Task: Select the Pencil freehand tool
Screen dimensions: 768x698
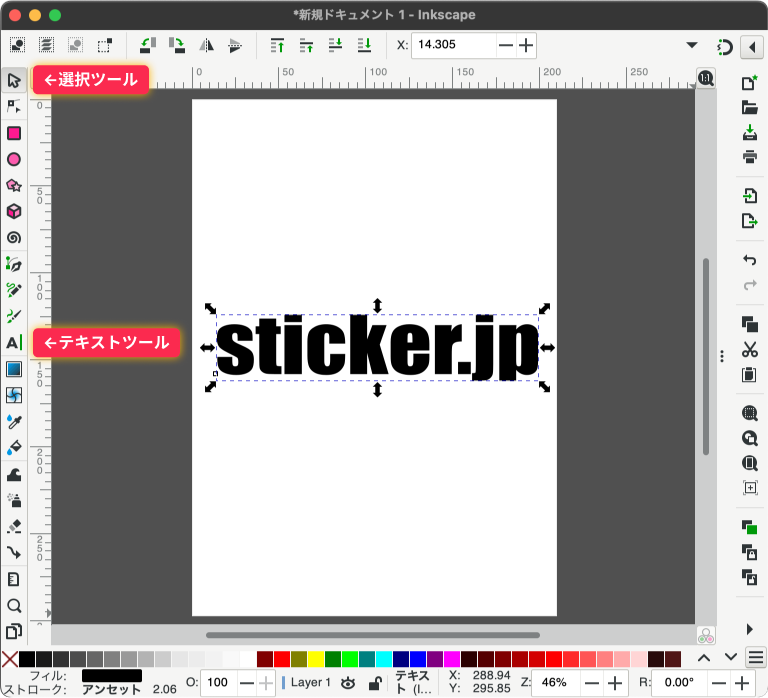Action: (x=14, y=290)
